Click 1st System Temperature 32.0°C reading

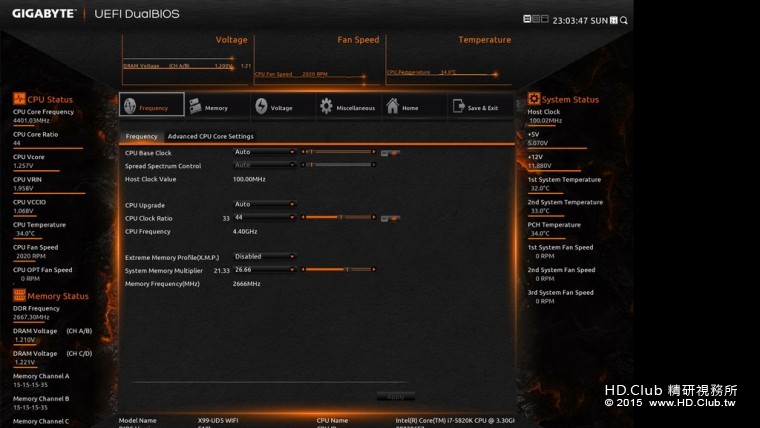(540, 189)
